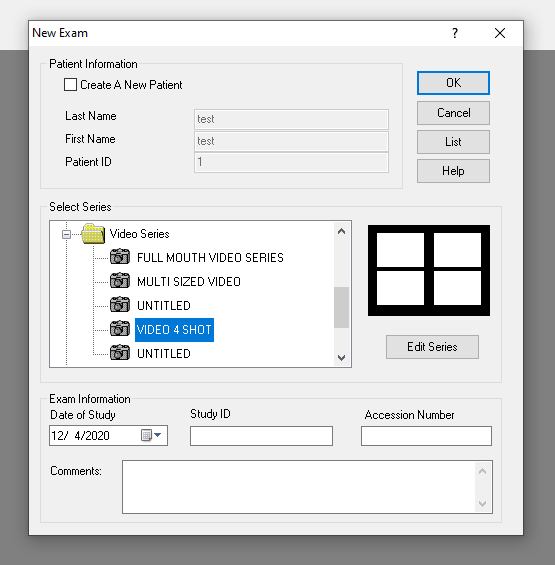Click the camera icon beside FULL MOUTH VIDEO SERIES
555x565 pixels.
pyautogui.click(x=120, y=257)
